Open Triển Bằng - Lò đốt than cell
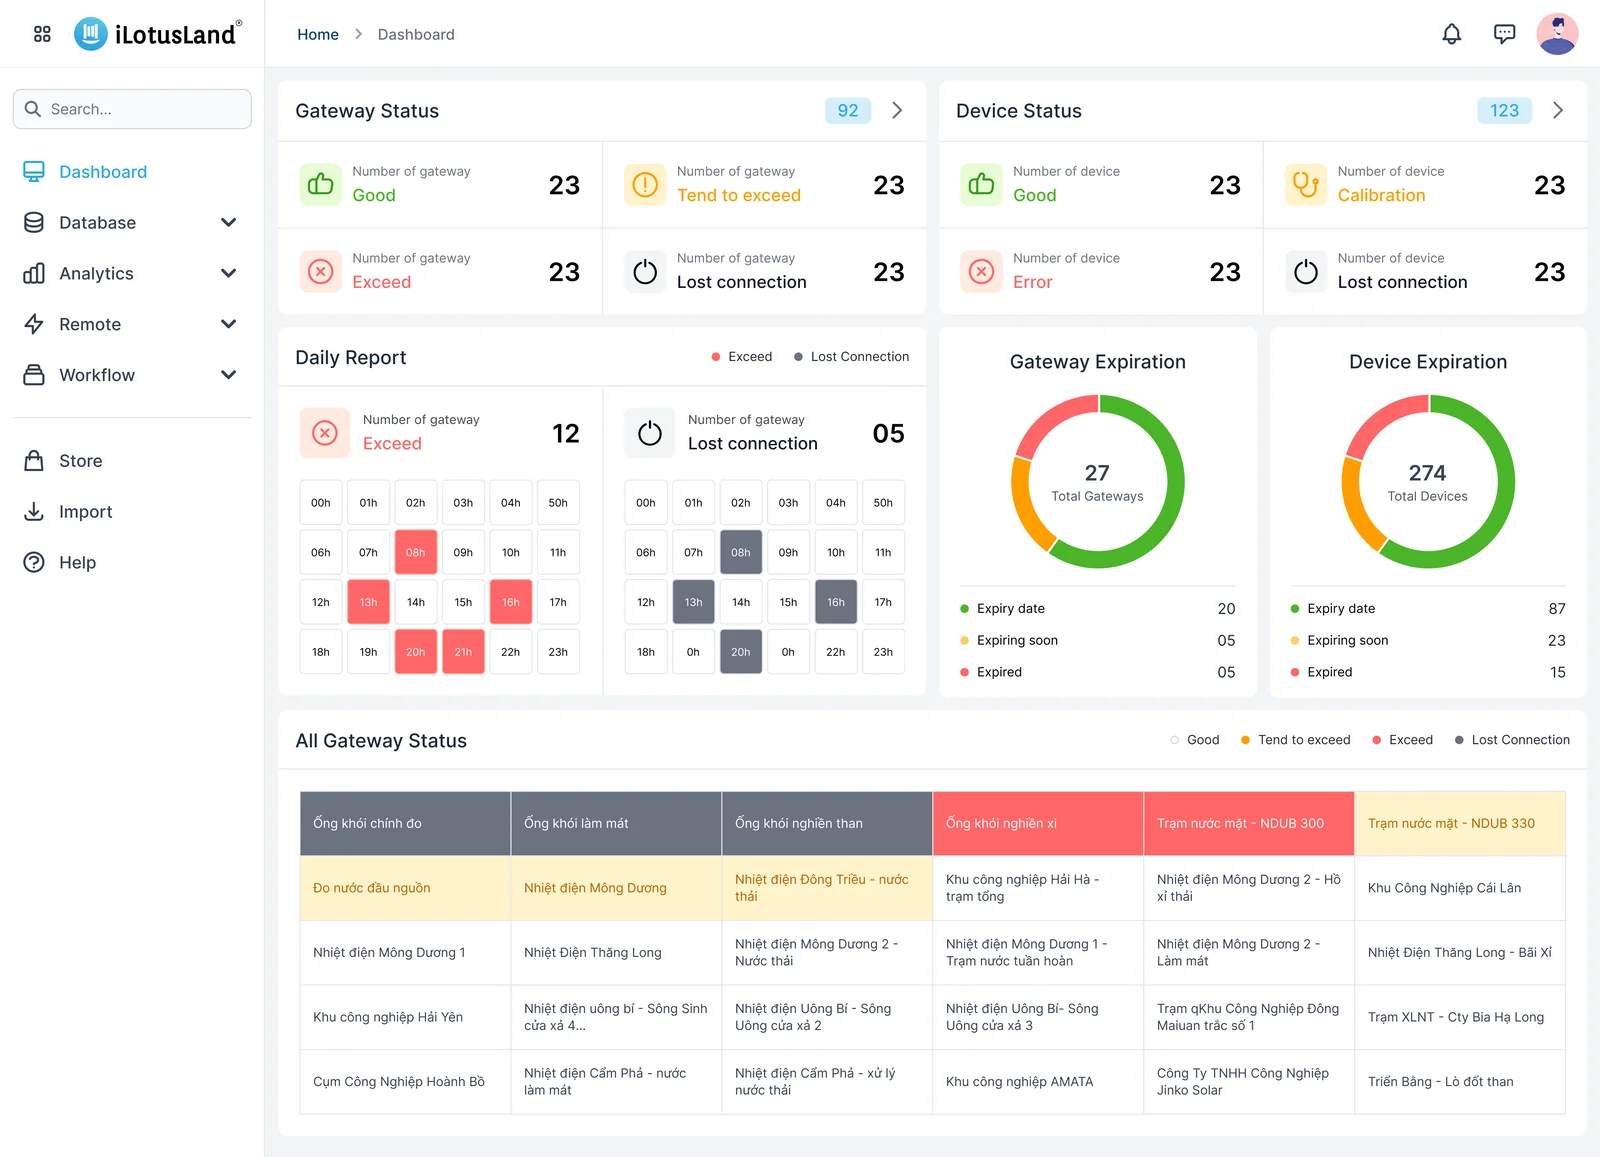This screenshot has height=1157, width=1600. [1460, 1081]
